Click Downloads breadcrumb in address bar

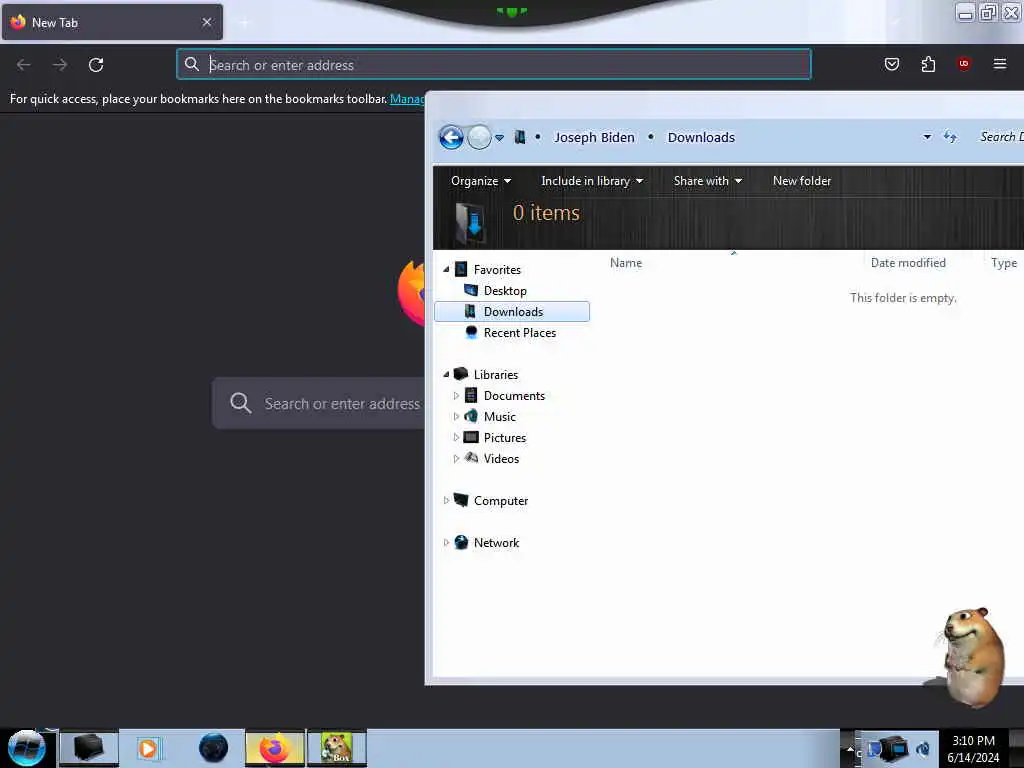(x=701, y=137)
